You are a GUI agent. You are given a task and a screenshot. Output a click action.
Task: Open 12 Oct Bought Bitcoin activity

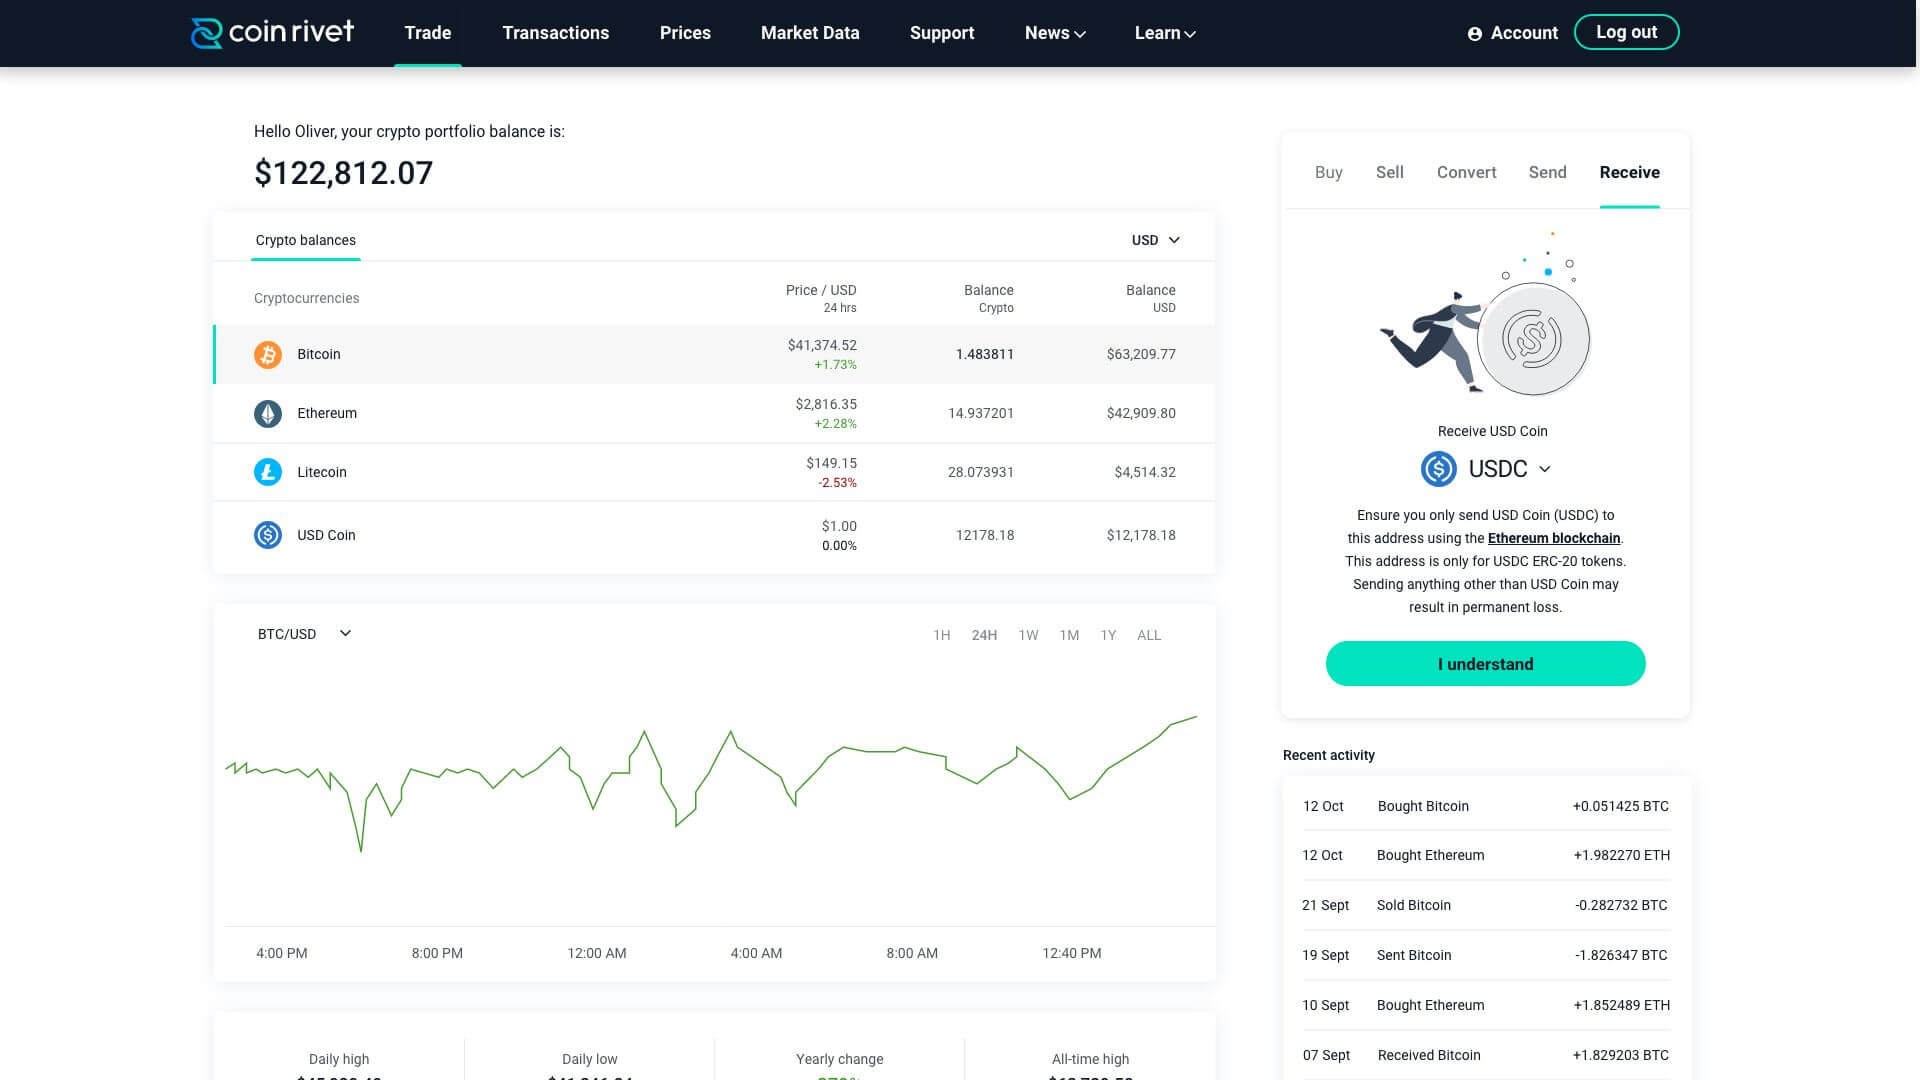click(x=1485, y=806)
